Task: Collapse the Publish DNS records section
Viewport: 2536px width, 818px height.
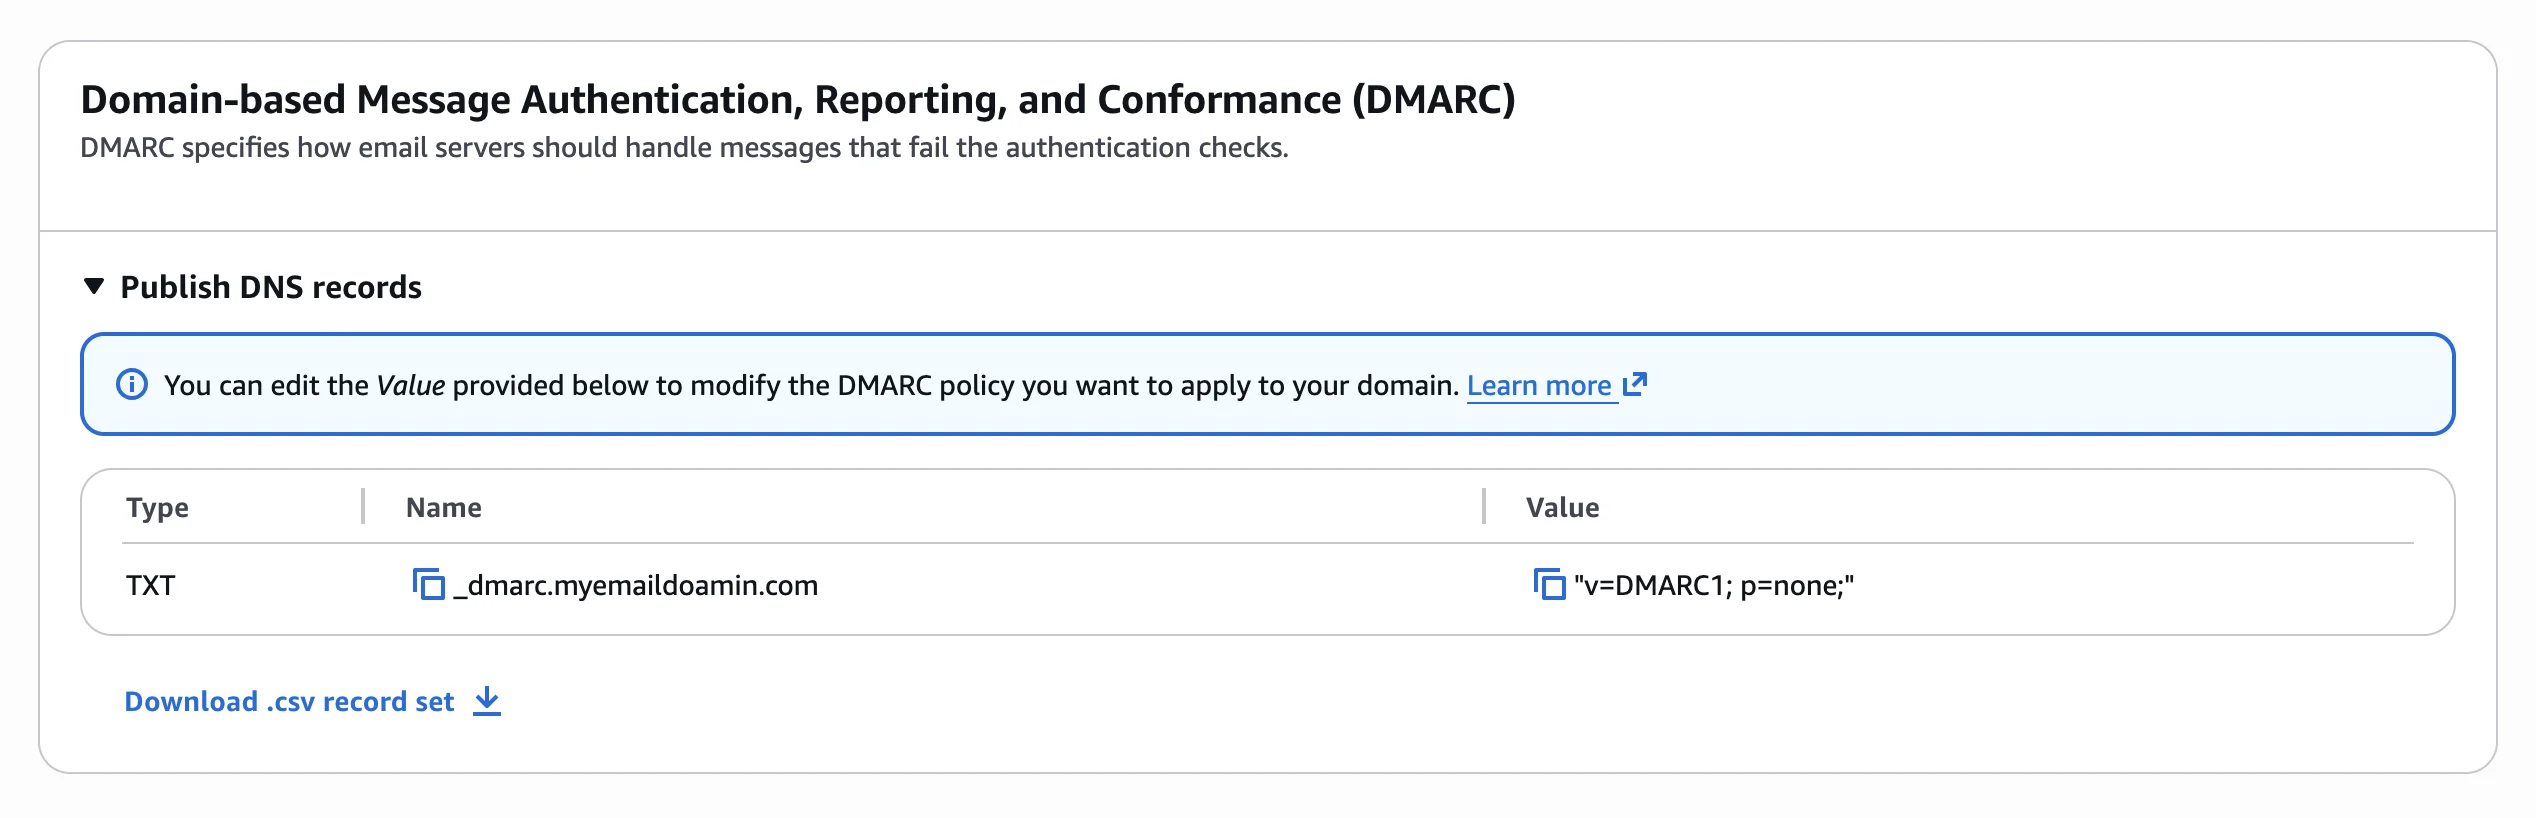Action: (94, 286)
